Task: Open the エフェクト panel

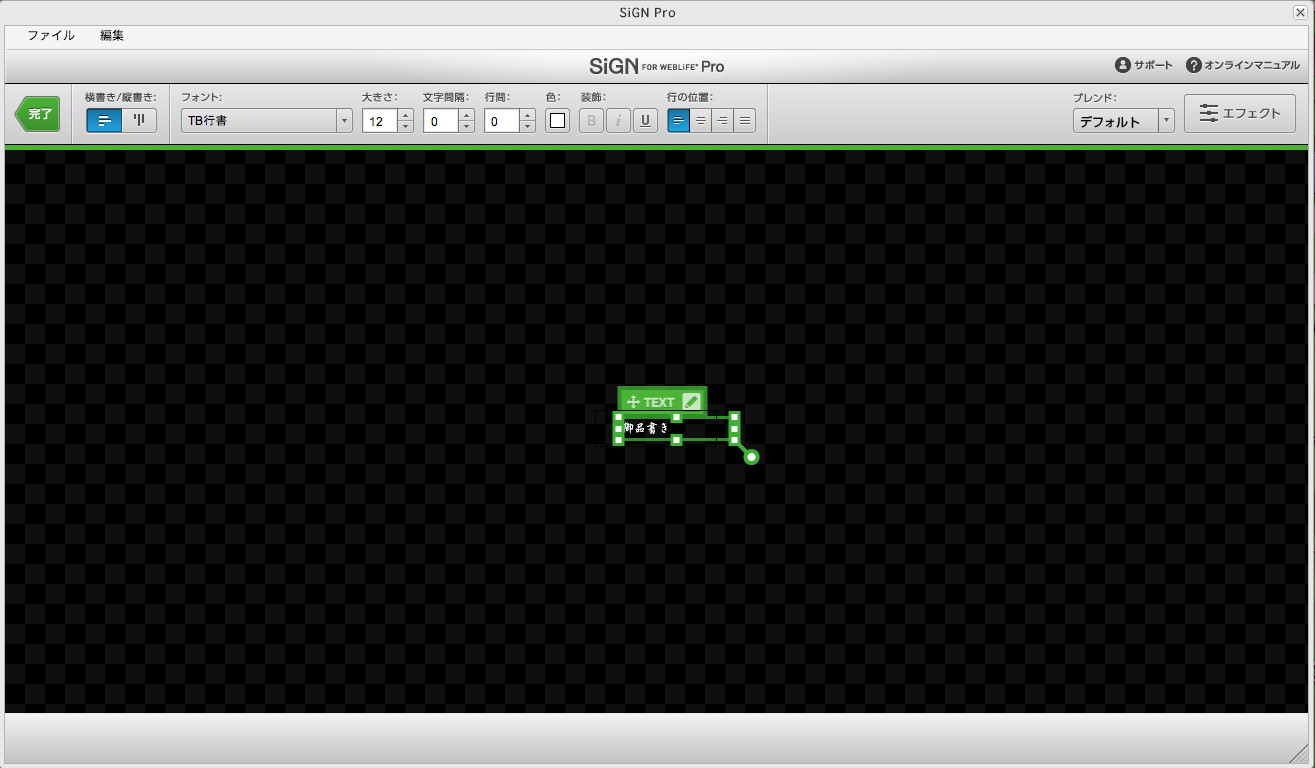Action: (x=1240, y=113)
